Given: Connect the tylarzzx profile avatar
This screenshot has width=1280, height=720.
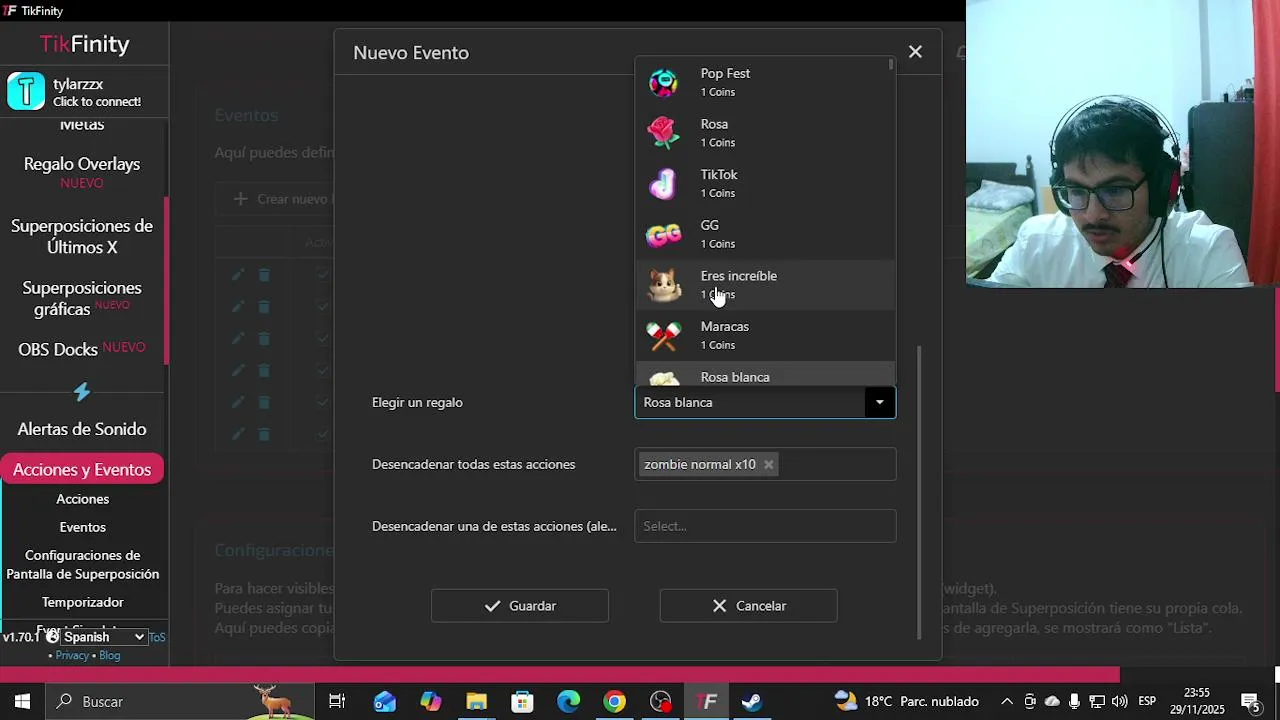Looking at the screenshot, I should 26,91.
